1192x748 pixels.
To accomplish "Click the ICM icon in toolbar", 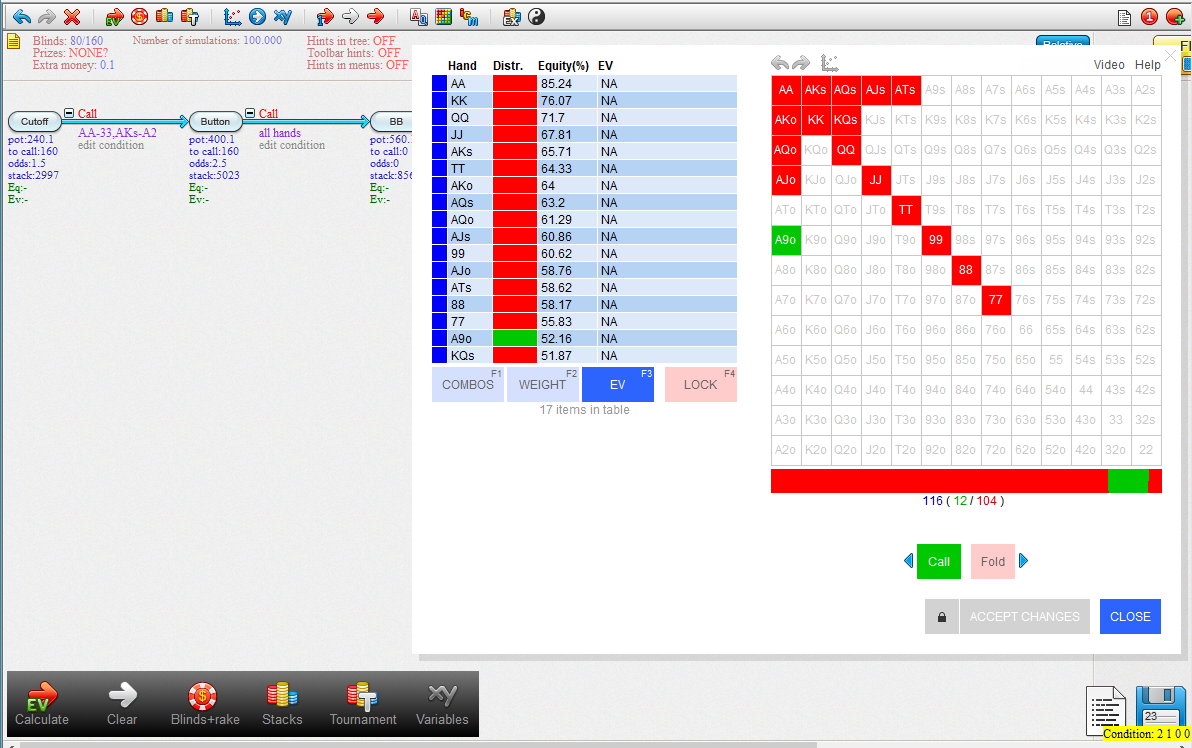I will click(469, 16).
